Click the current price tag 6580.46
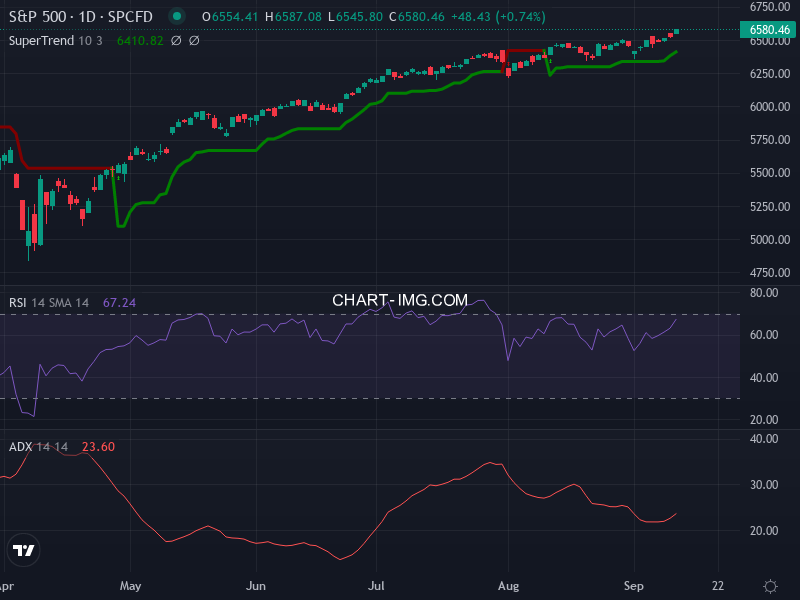Screen dimensions: 800x600 769,30
